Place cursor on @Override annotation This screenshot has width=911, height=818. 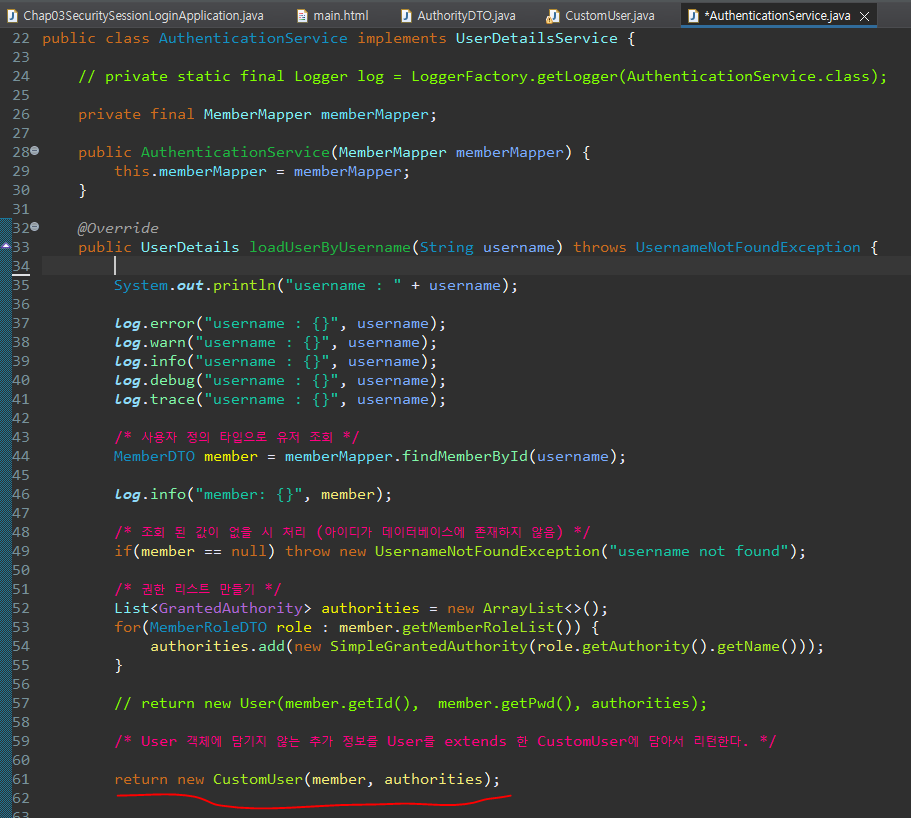coord(118,228)
